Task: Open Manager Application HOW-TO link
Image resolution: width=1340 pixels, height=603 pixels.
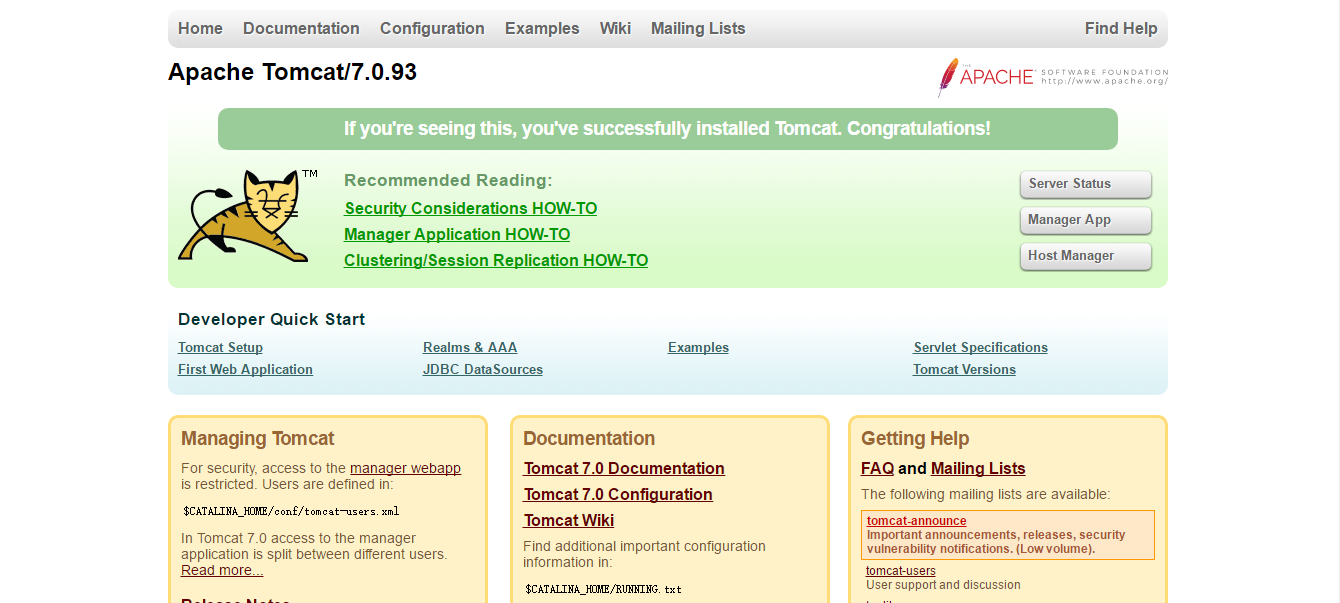Action: 457,234
